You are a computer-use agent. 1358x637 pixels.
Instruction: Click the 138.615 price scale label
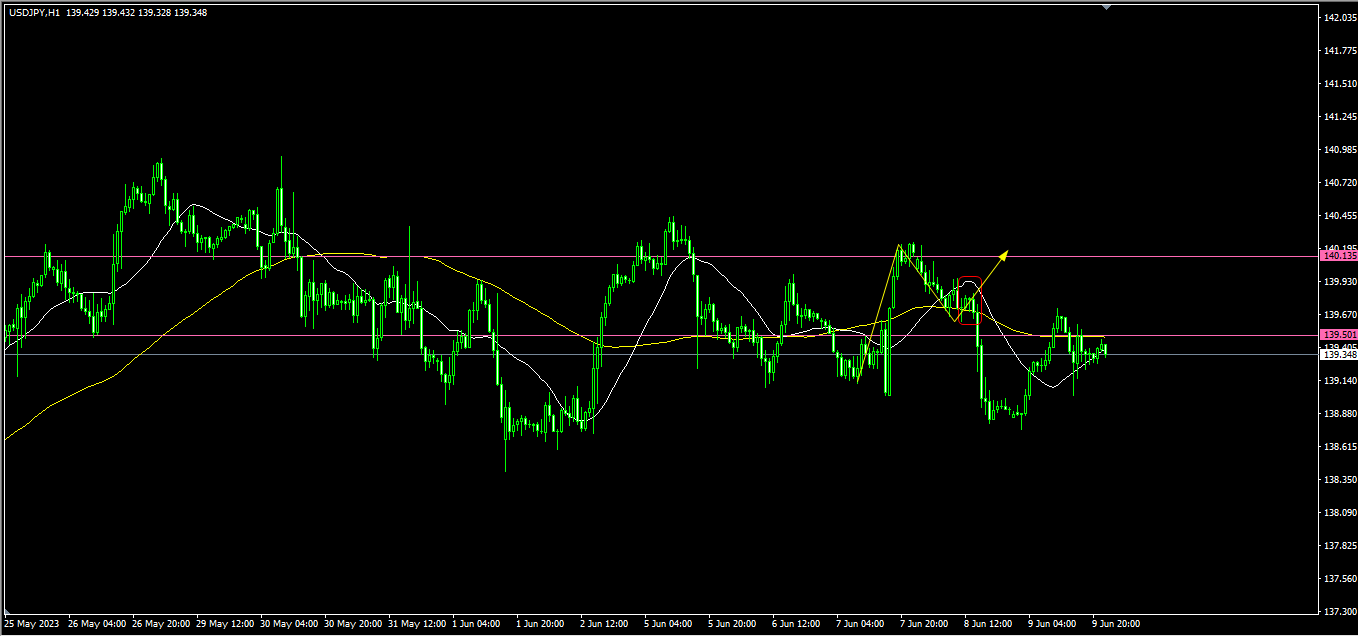coord(1338,446)
